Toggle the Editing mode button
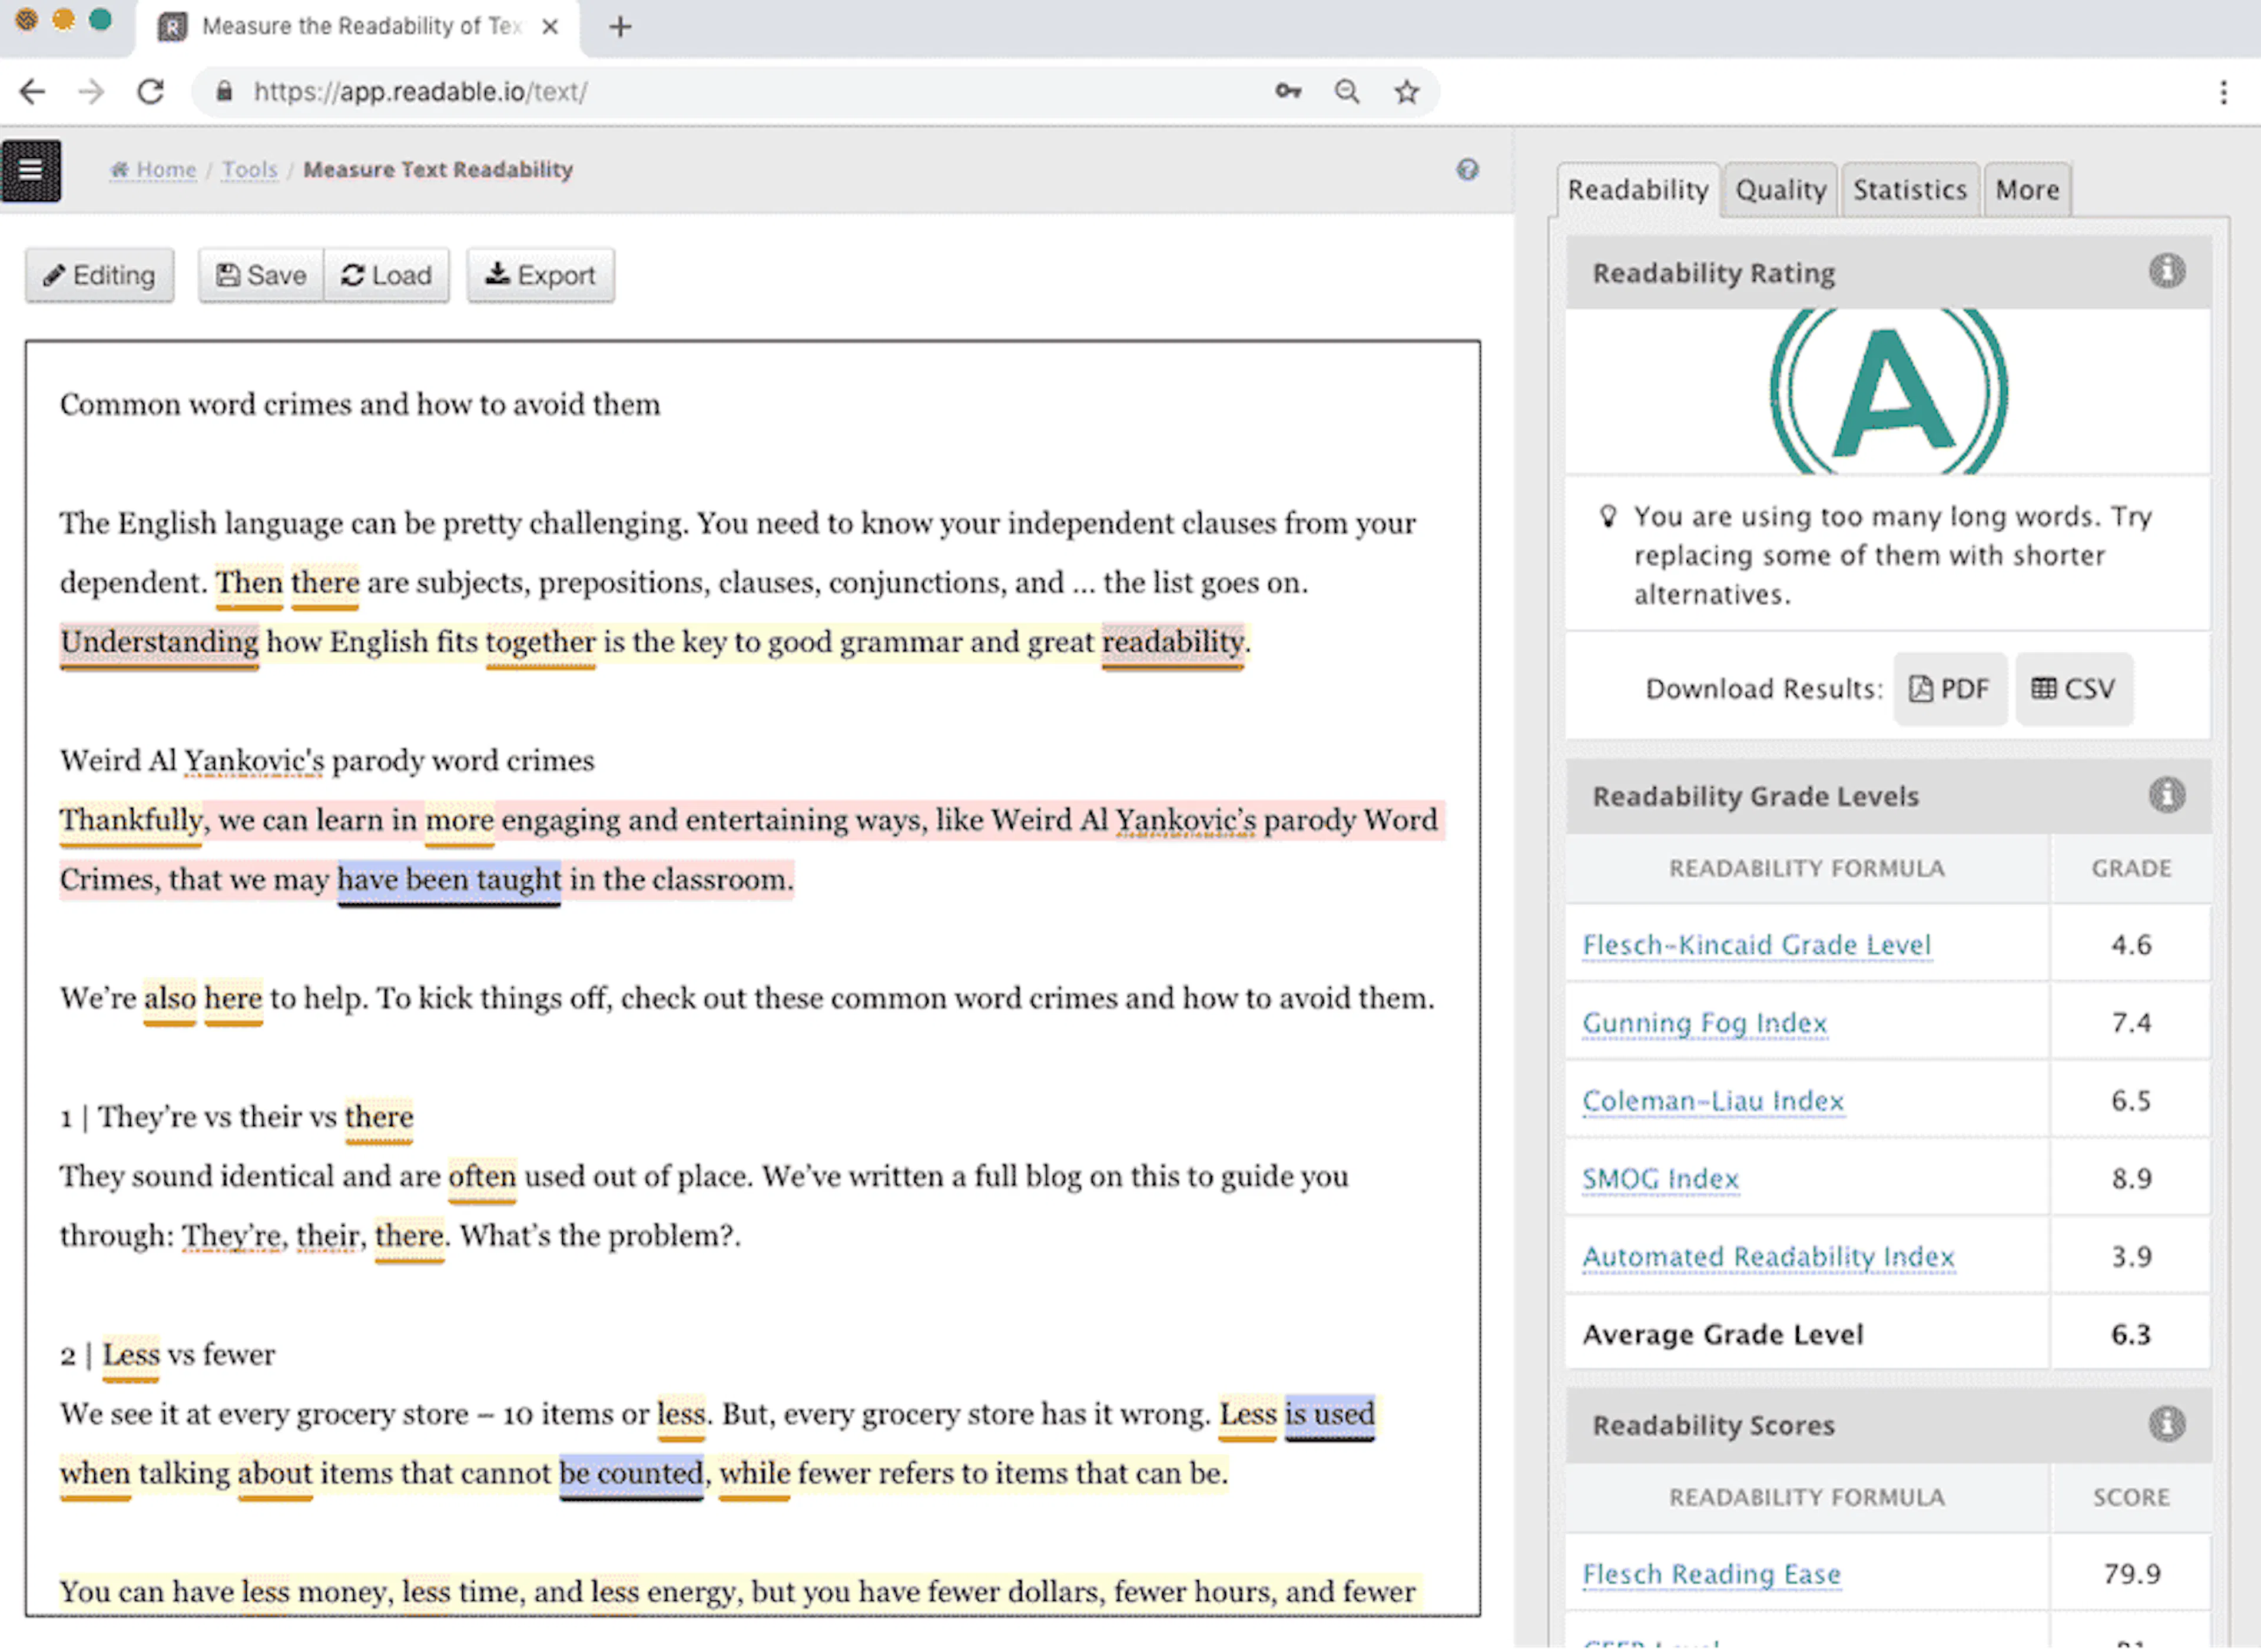Screen dimensions: 2261x1652 pyautogui.click(x=99, y=275)
